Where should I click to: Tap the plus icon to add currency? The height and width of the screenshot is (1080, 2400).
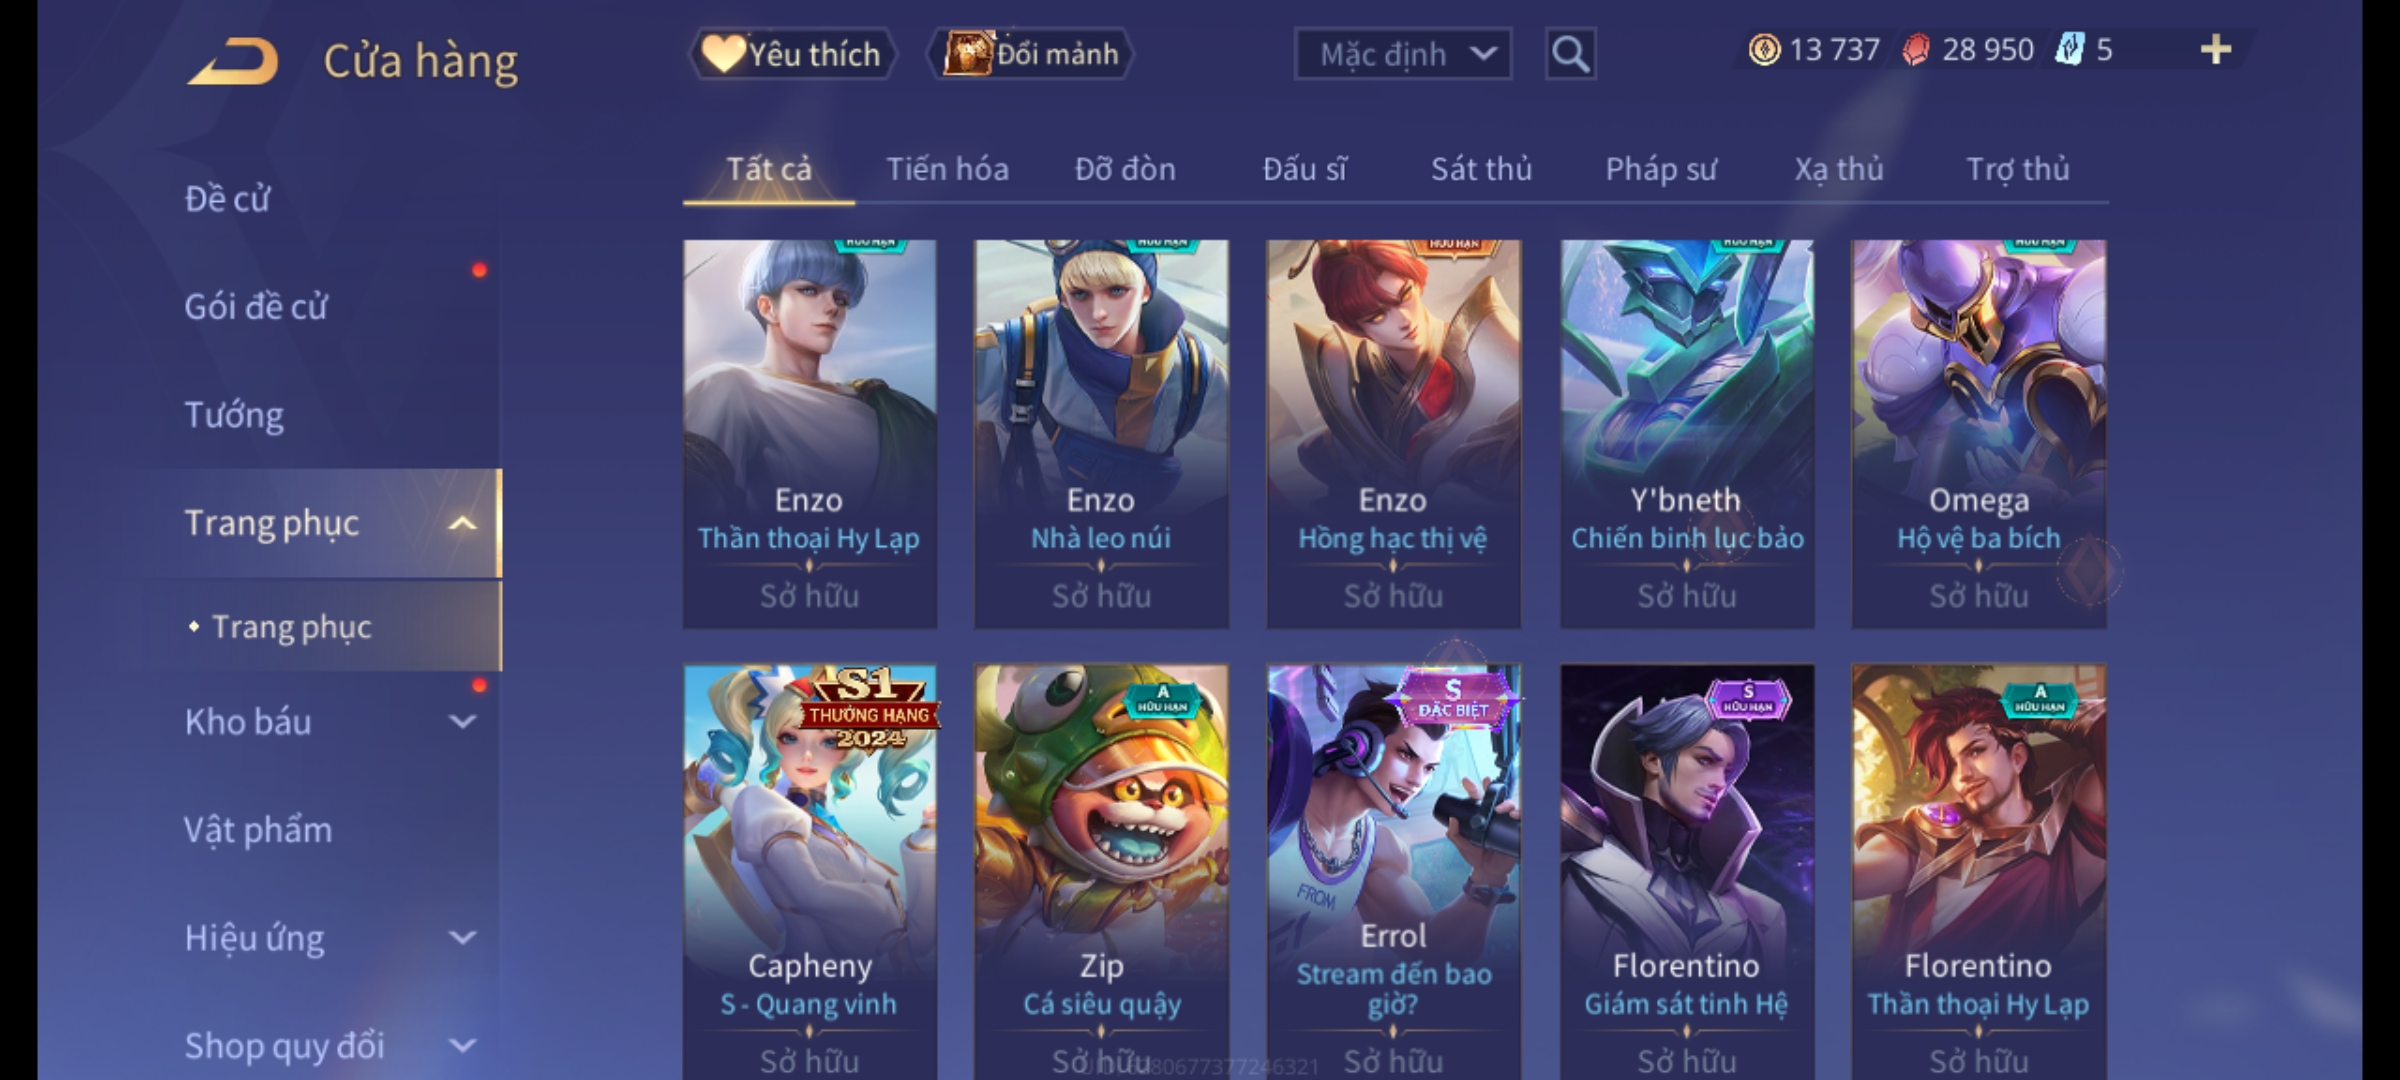click(2216, 50)
